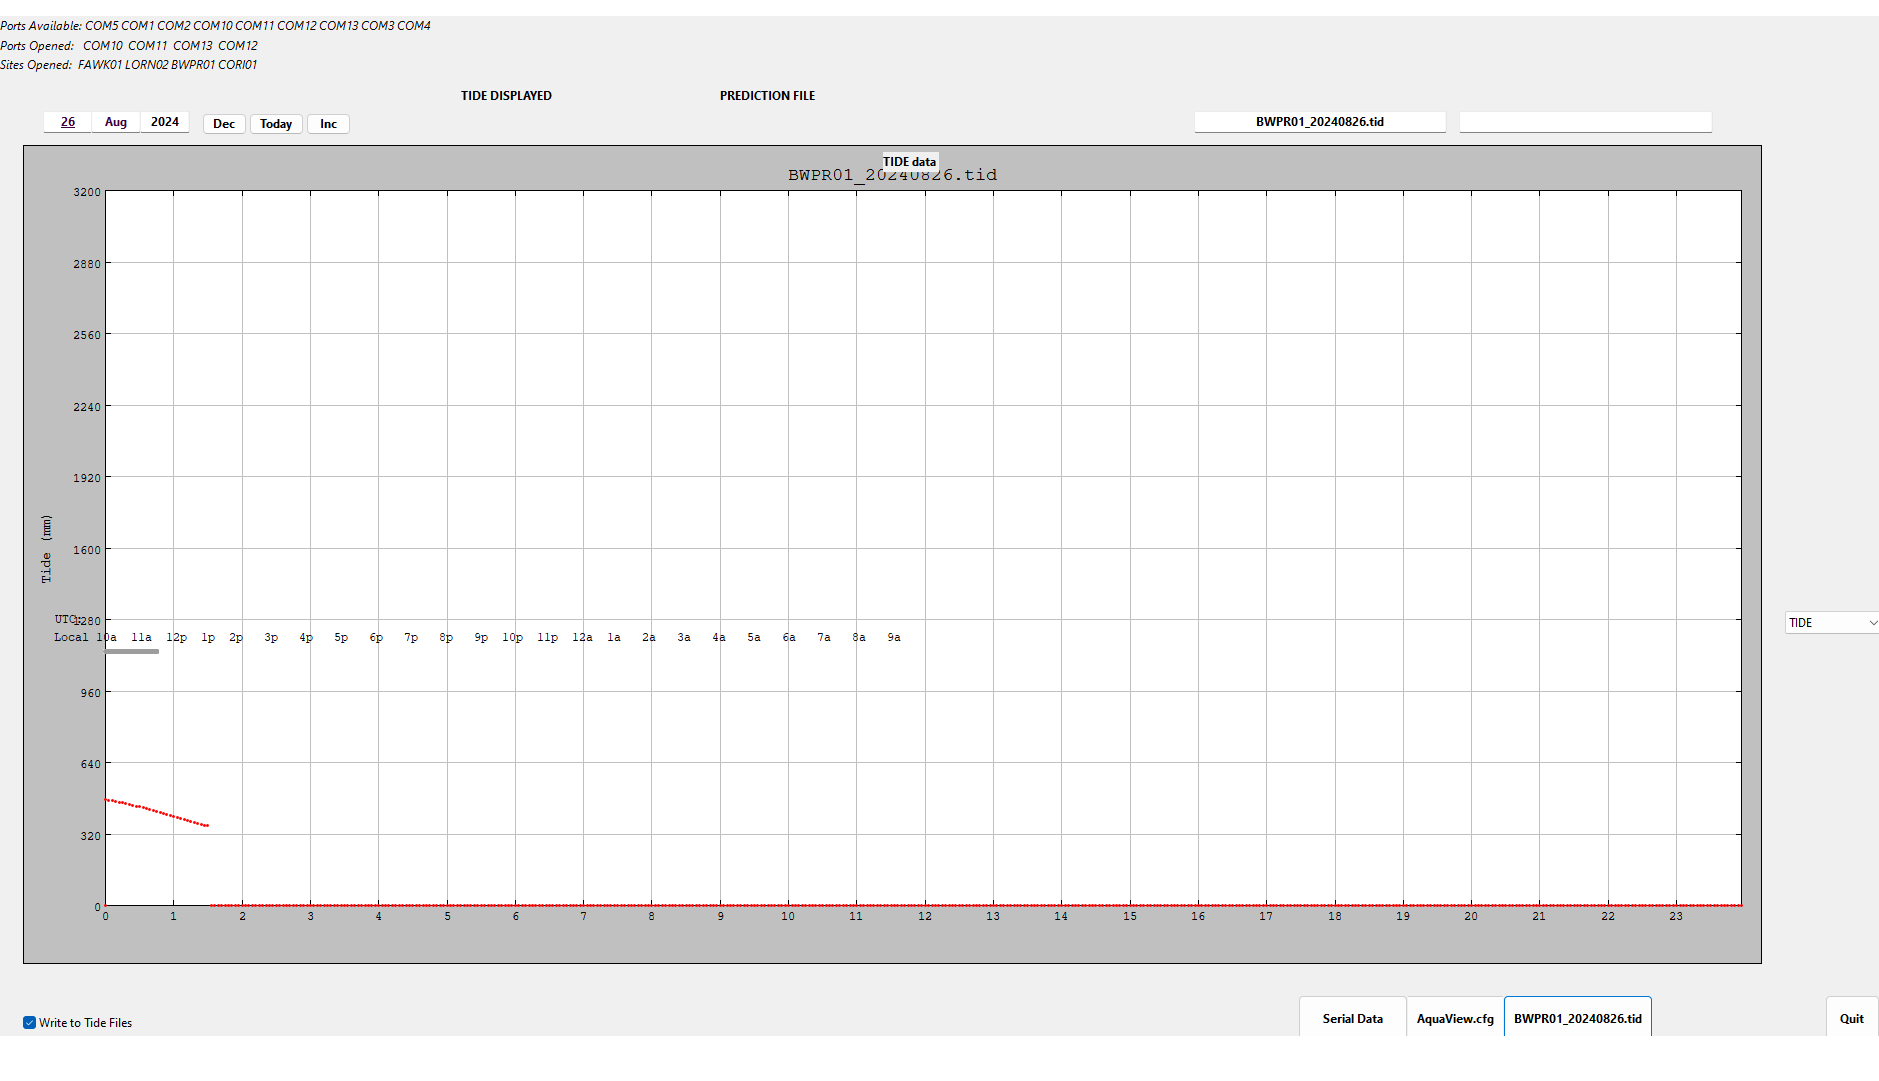This screenshot has height=1081, width=1879.
Task: Switch to the Serial Data tab
Action: click(x=1352, y=1017)
